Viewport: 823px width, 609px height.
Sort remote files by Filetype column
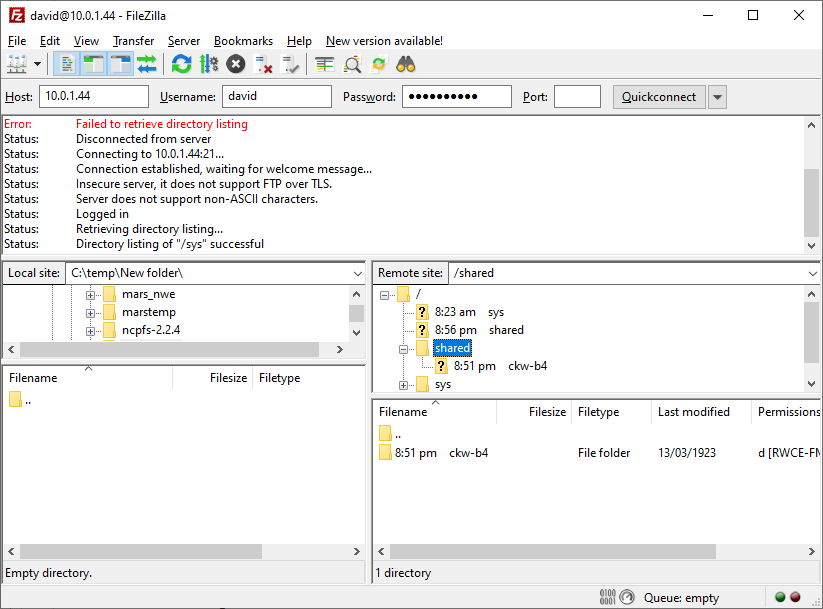click(611, 412)
